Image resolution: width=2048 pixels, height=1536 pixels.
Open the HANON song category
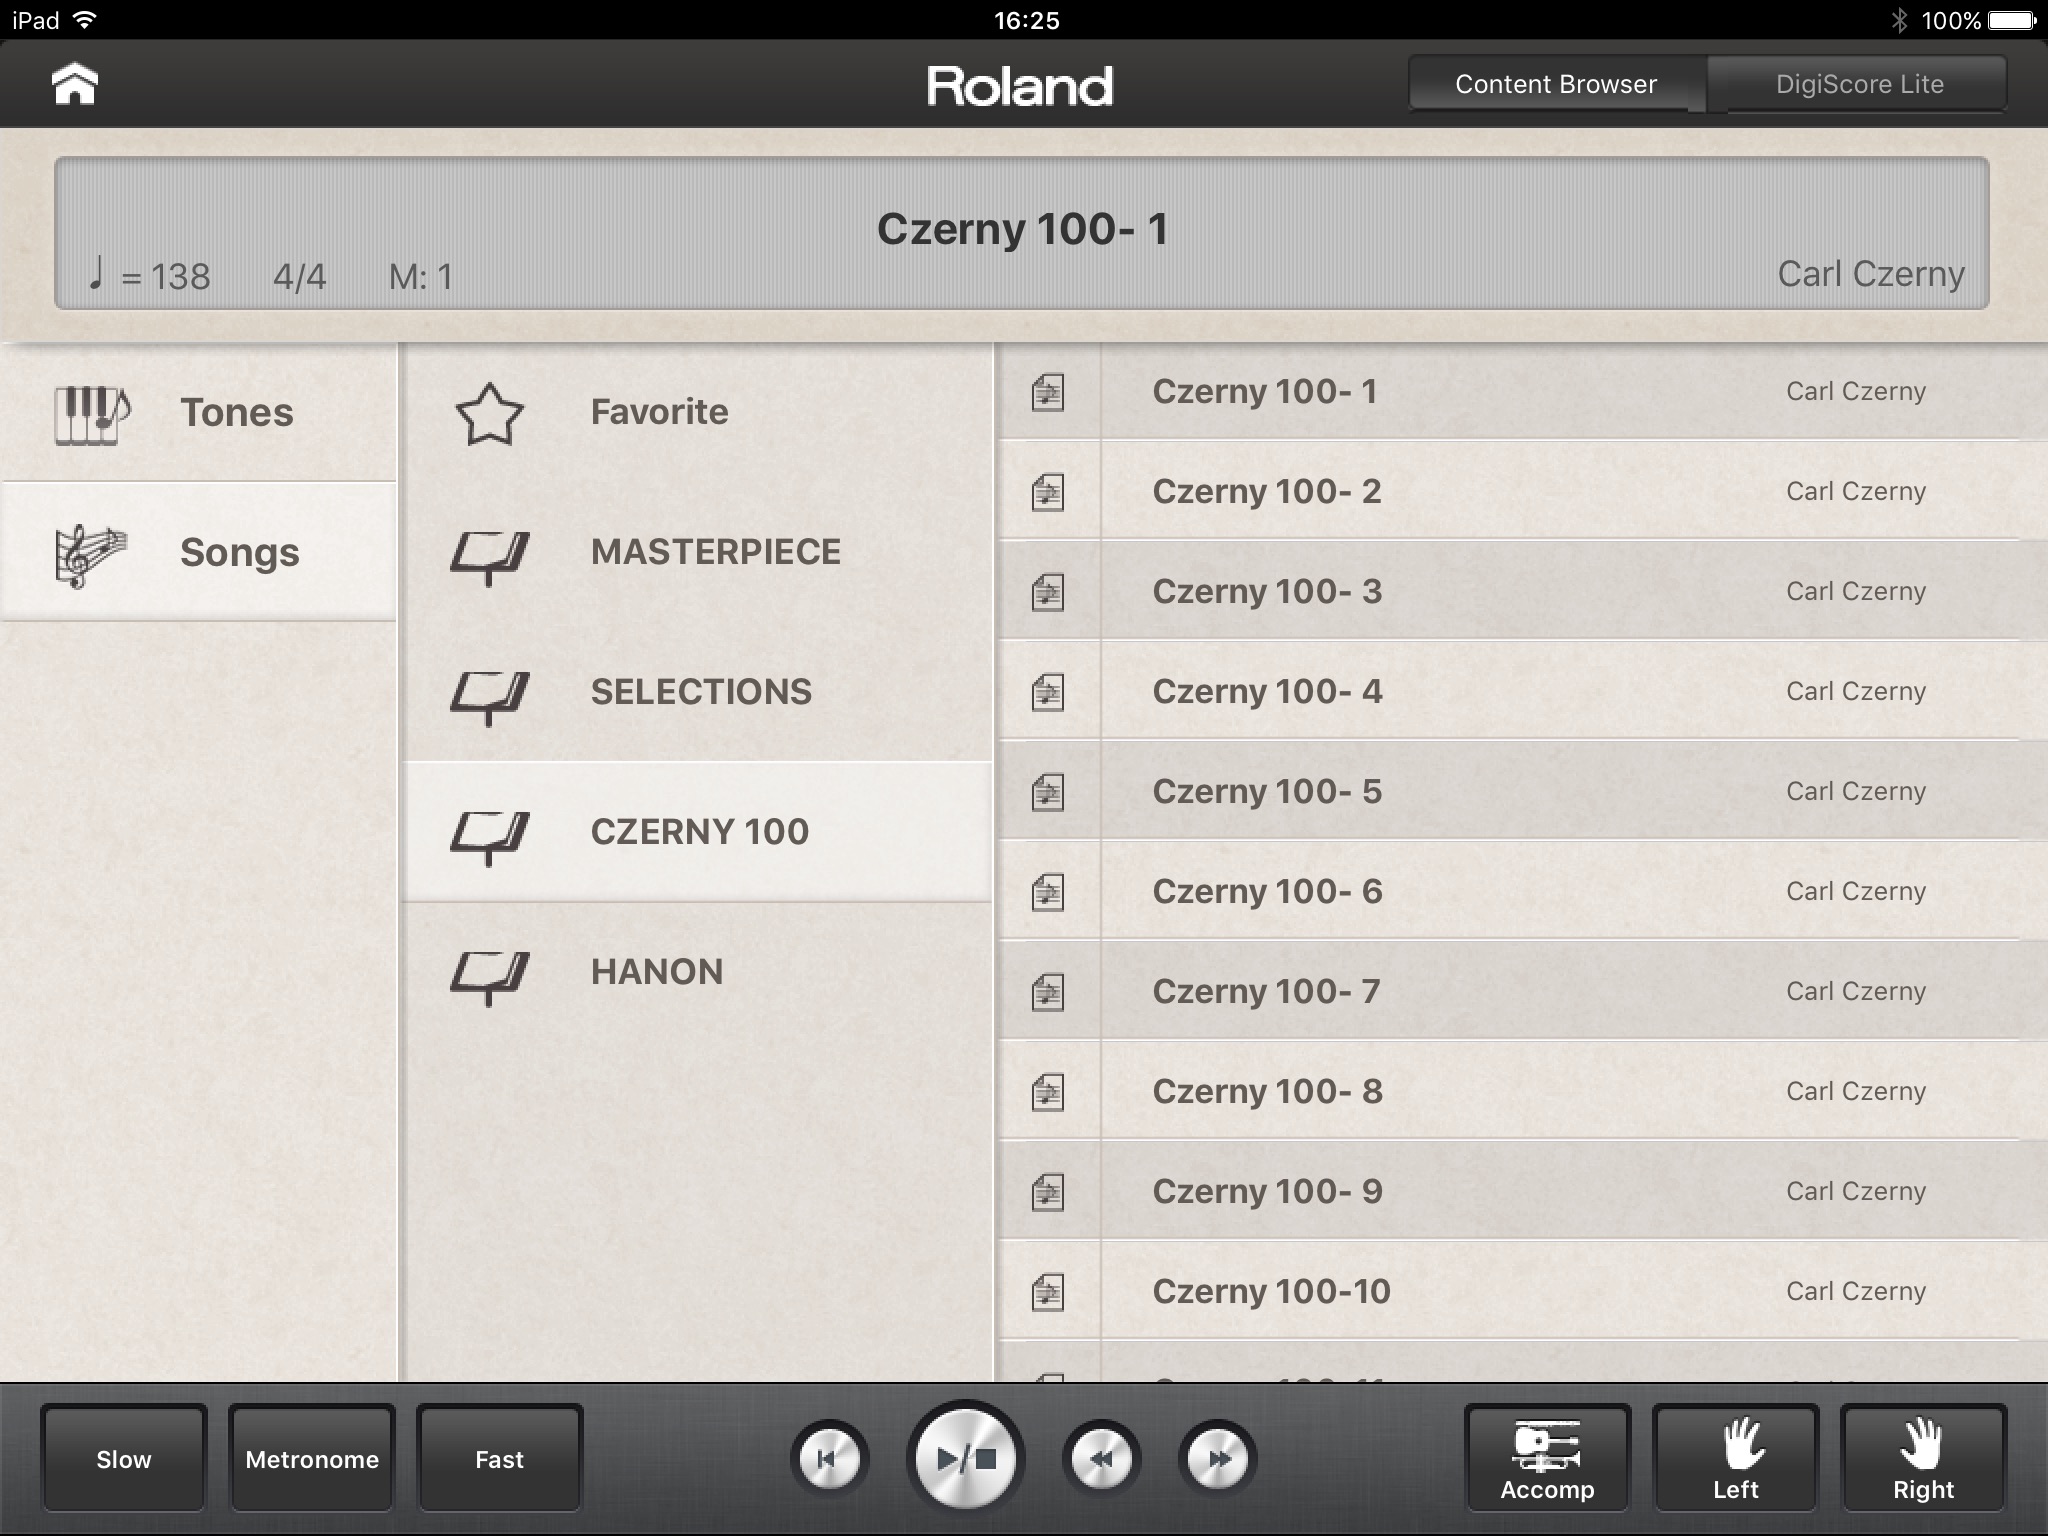point(656,972)
